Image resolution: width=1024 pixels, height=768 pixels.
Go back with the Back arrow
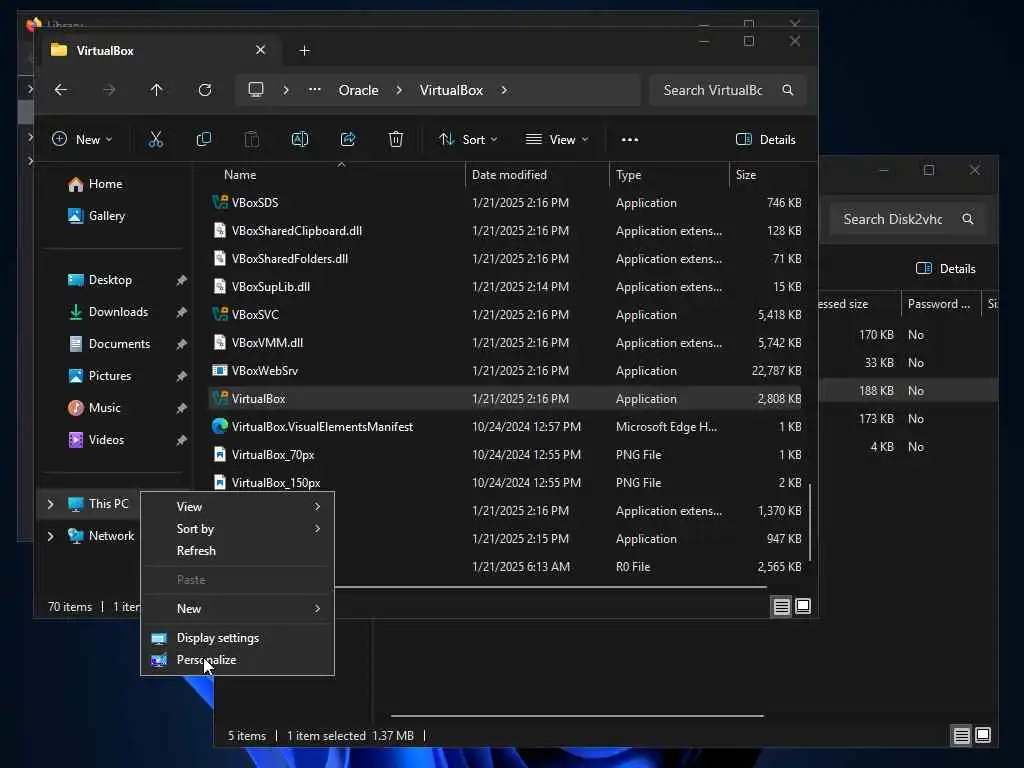[61, 90]
